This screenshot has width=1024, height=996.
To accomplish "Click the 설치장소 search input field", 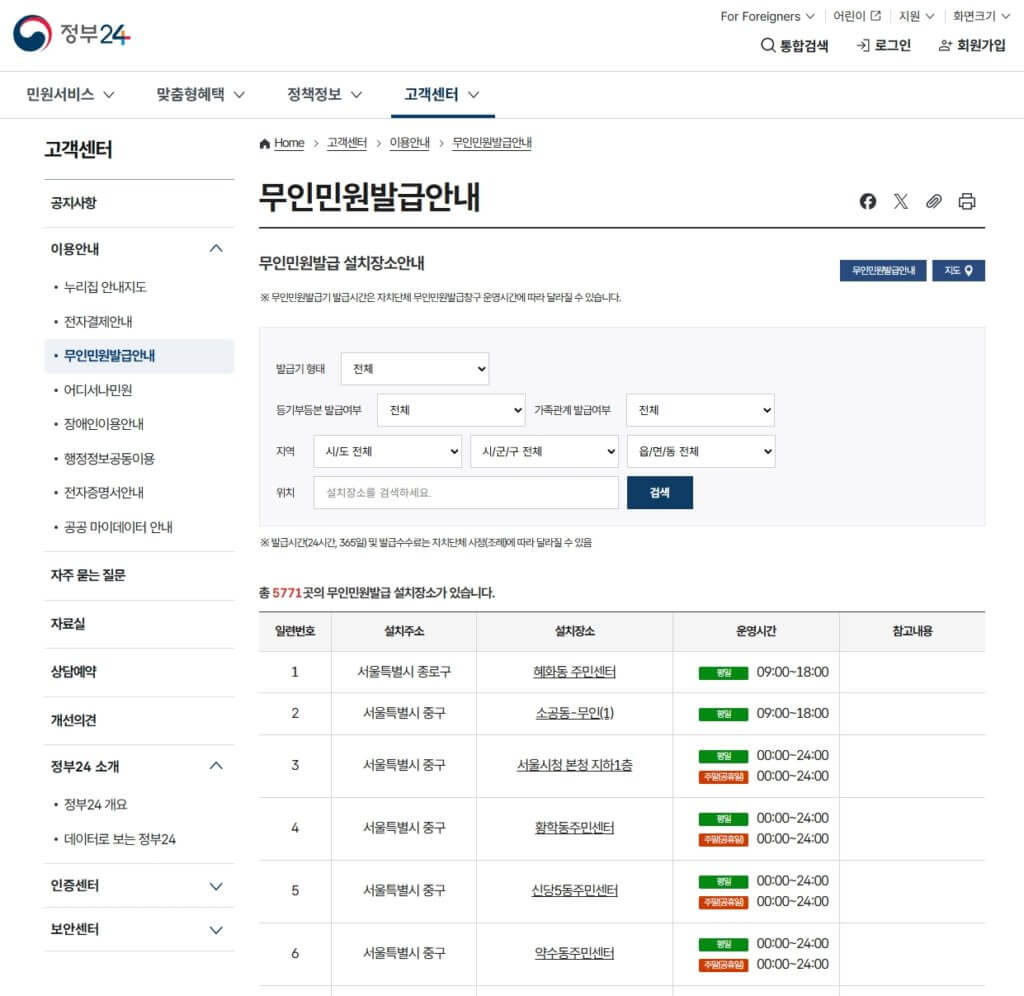I will [465, 493].
